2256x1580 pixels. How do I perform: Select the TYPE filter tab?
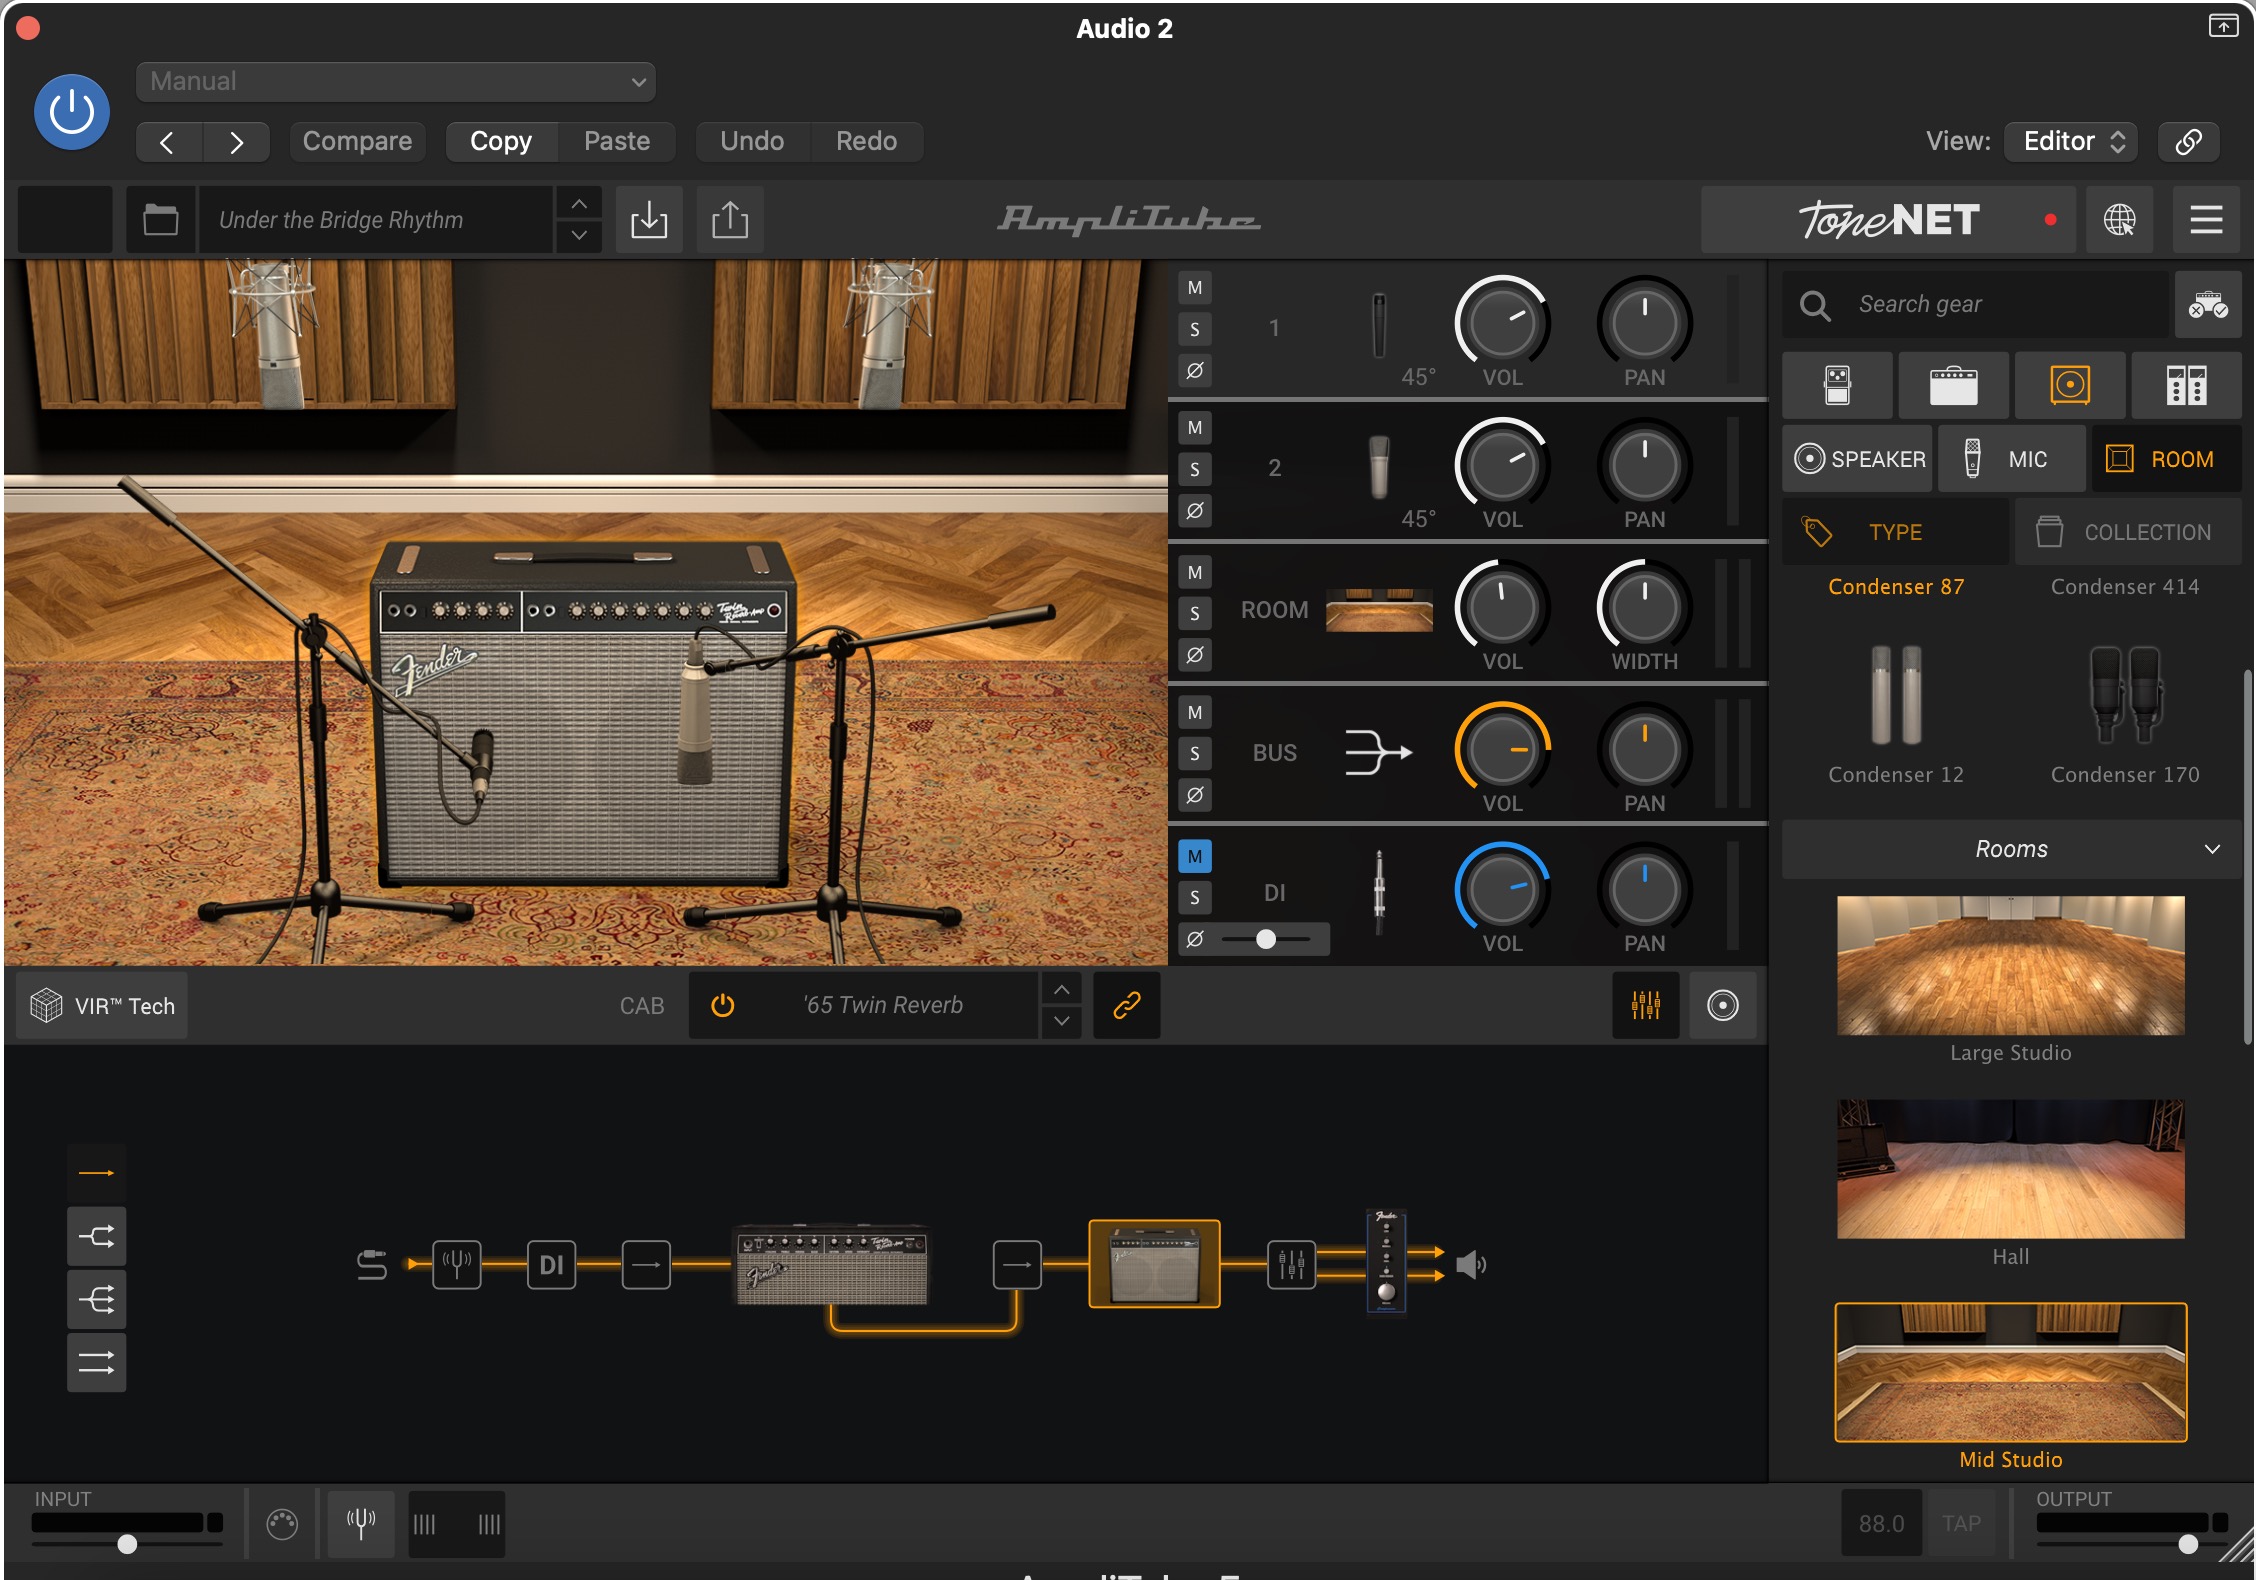tap(1895, 532)
